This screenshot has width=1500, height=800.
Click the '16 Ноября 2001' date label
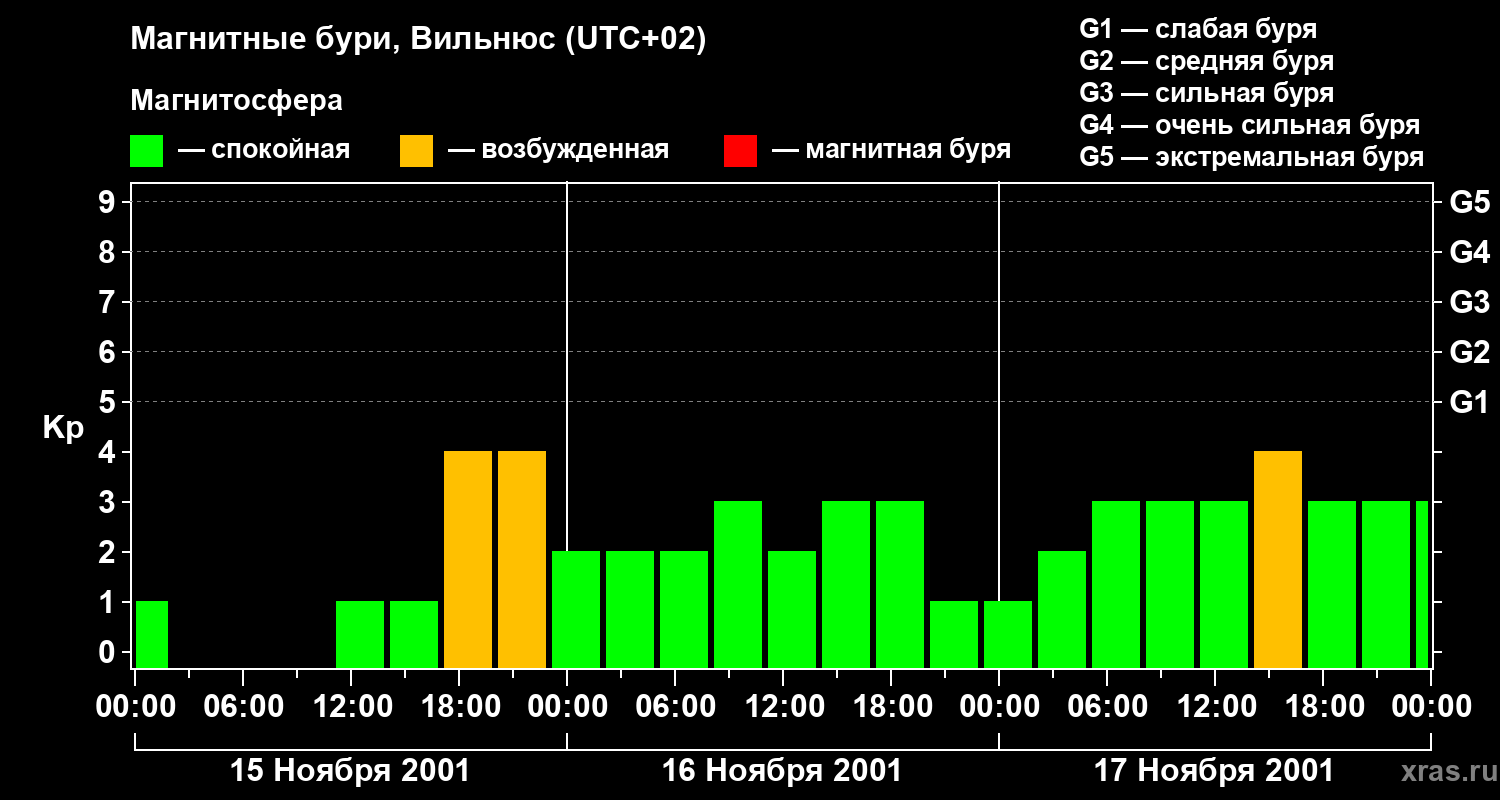(782, 771)
